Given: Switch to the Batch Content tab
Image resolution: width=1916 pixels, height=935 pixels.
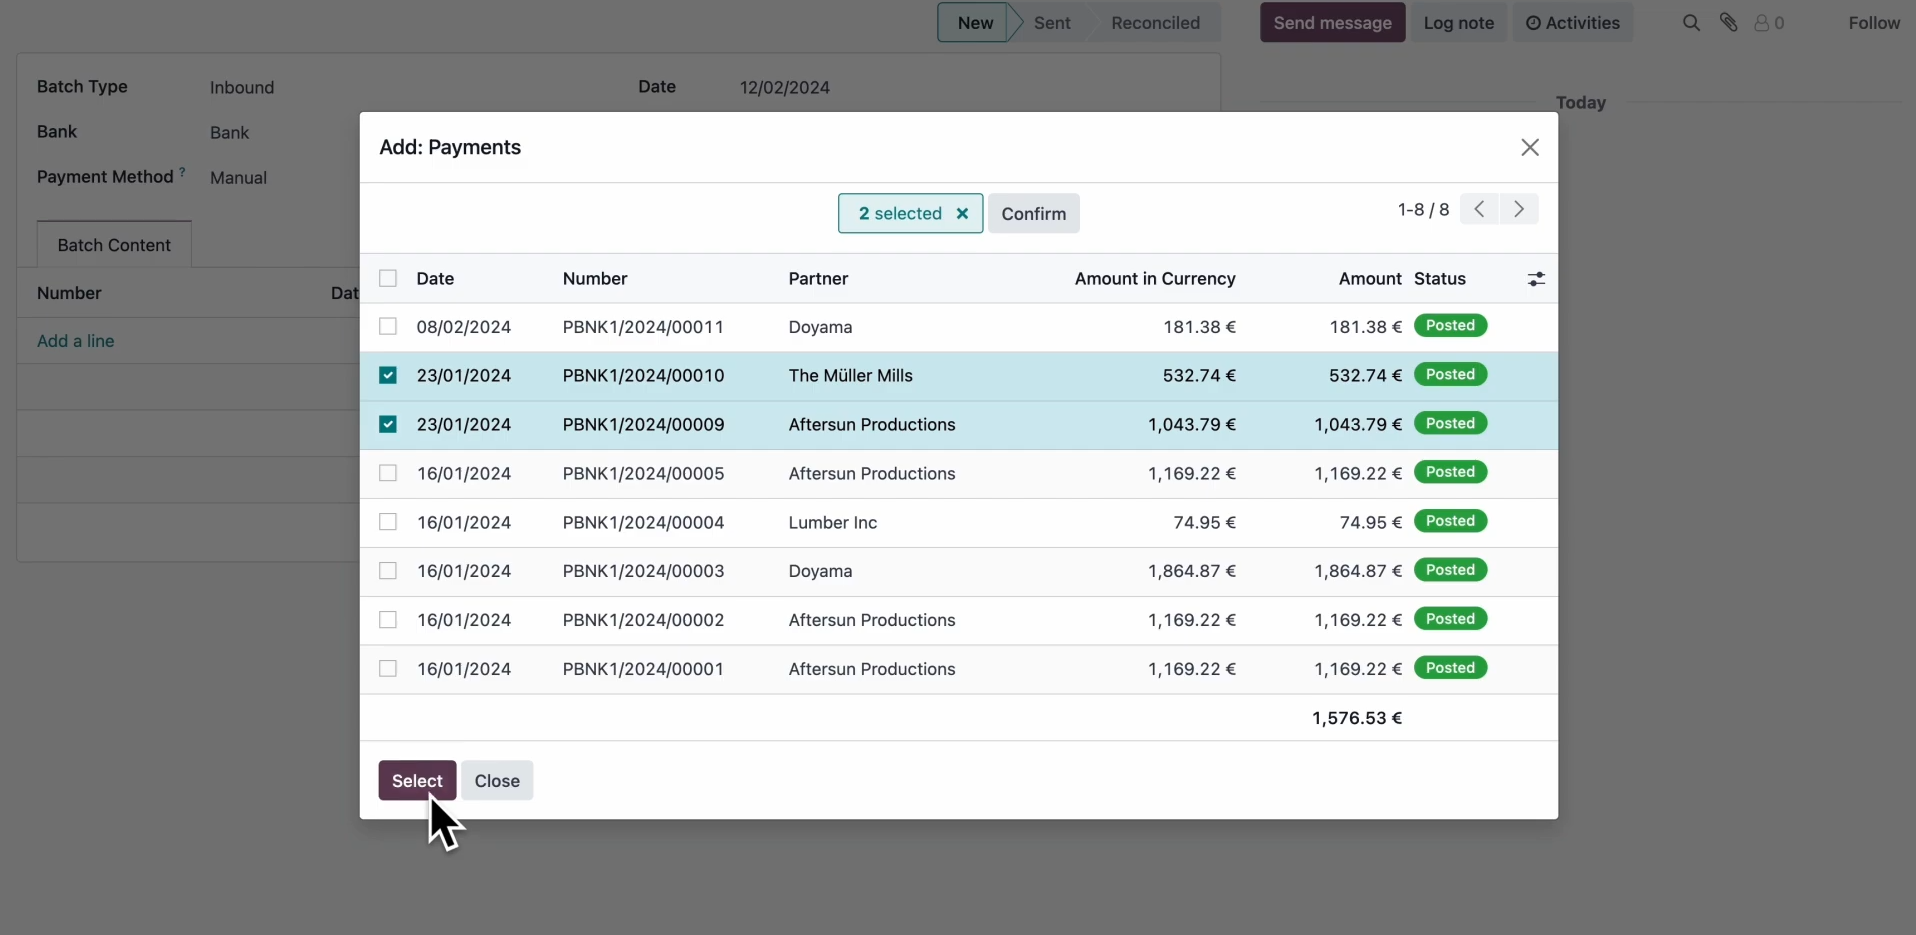Looking at the screenshot, I should tap(113, 244).
